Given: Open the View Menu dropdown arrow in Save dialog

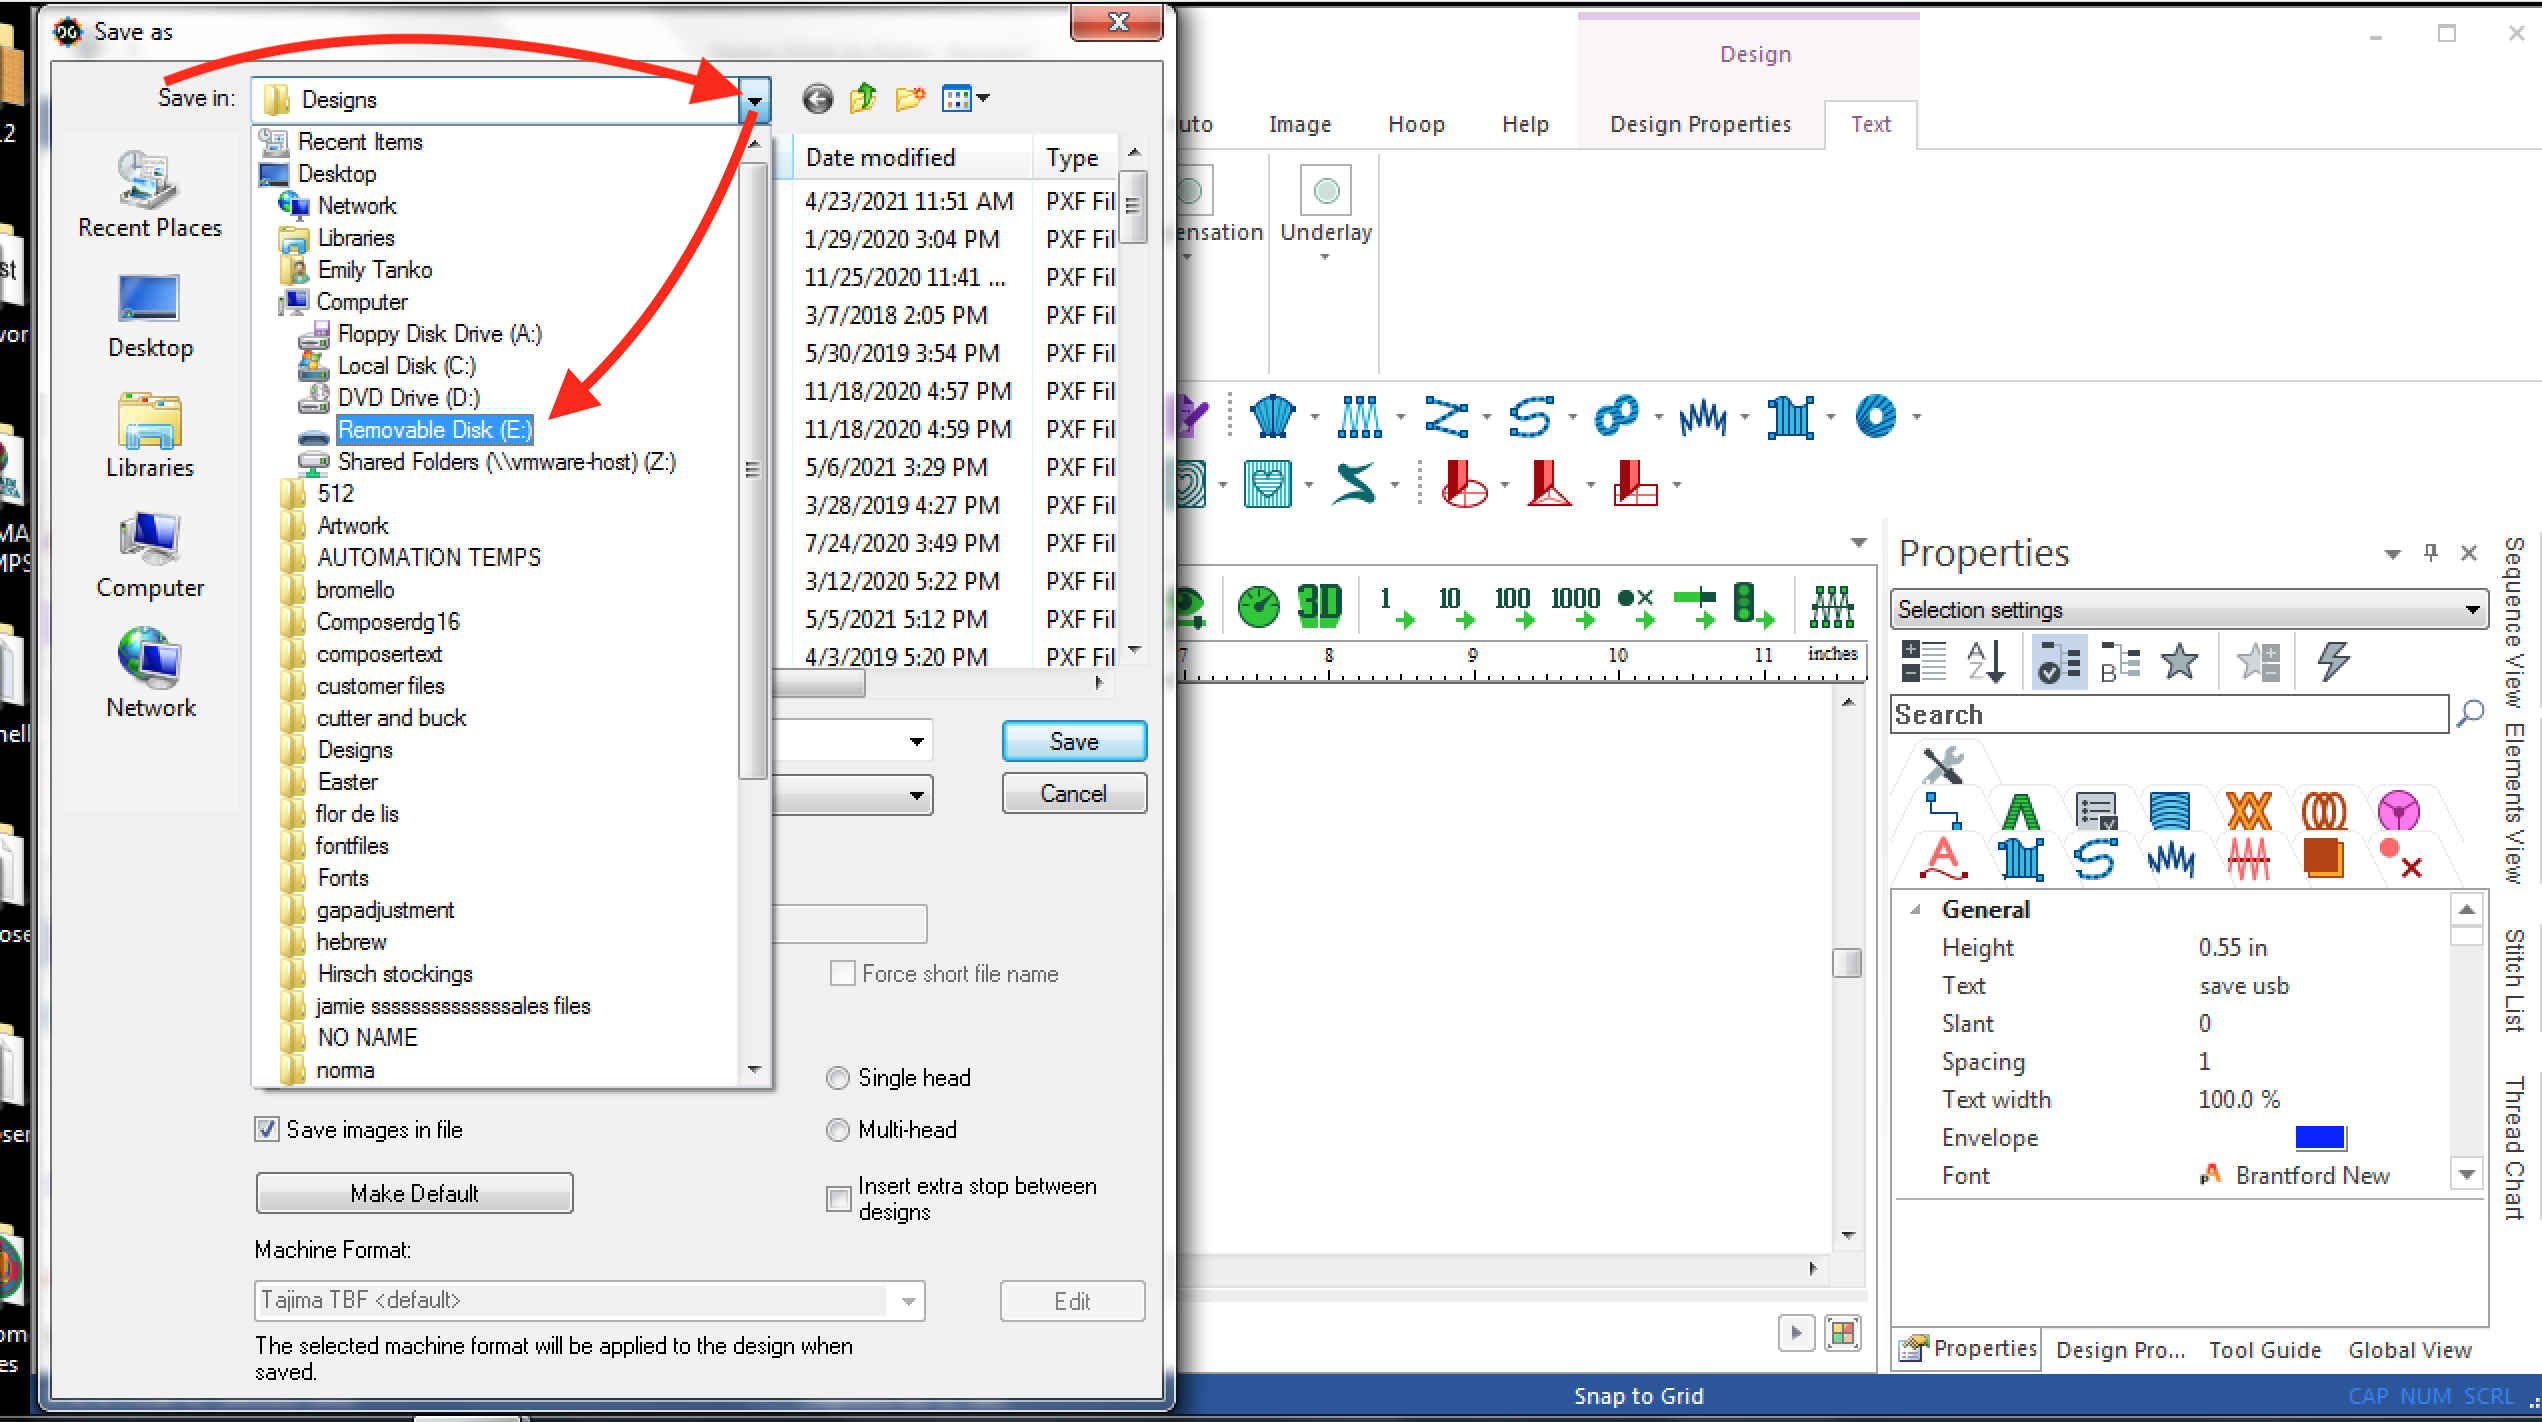Looking at the screenshot, I should pyautogui.click(x=983, y=98).
